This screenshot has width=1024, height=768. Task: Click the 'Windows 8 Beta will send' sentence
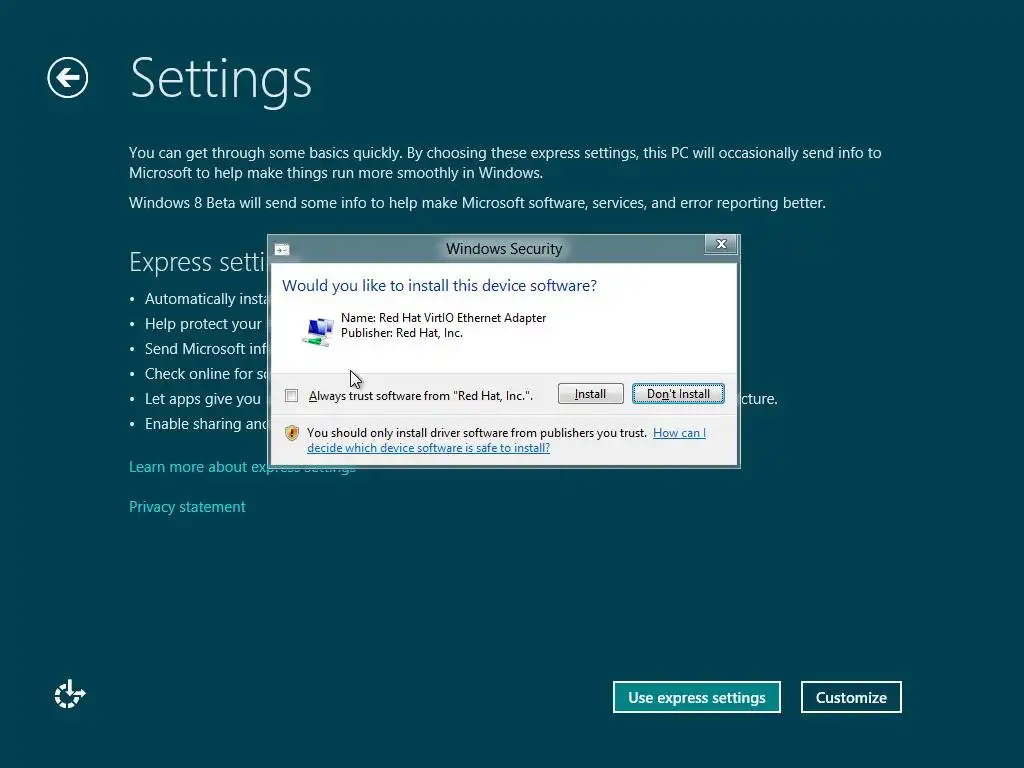point(477,202)
